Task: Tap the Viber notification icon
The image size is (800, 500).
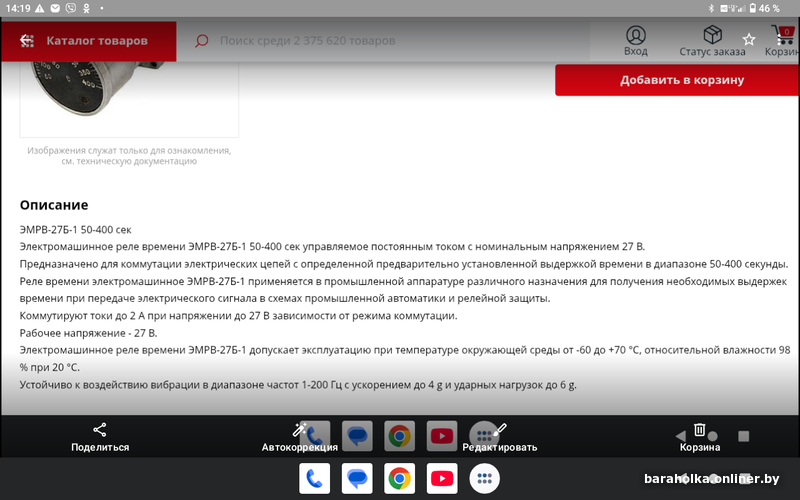Action: (x=71, y=8)
